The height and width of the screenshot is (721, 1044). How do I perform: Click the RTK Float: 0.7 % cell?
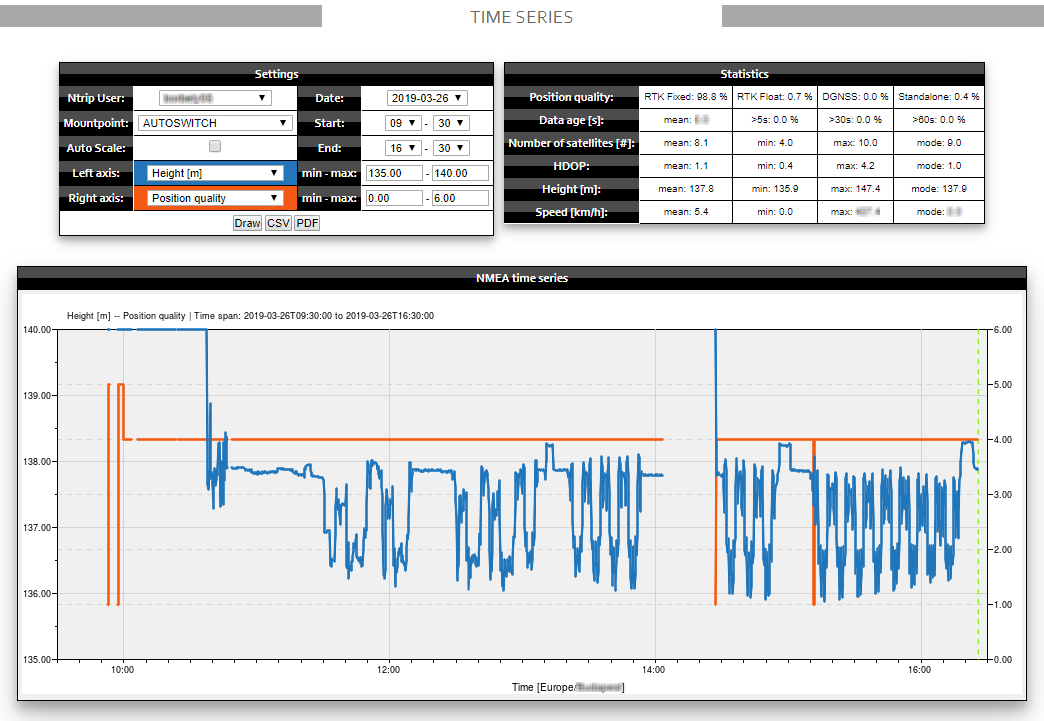point(775,97)
